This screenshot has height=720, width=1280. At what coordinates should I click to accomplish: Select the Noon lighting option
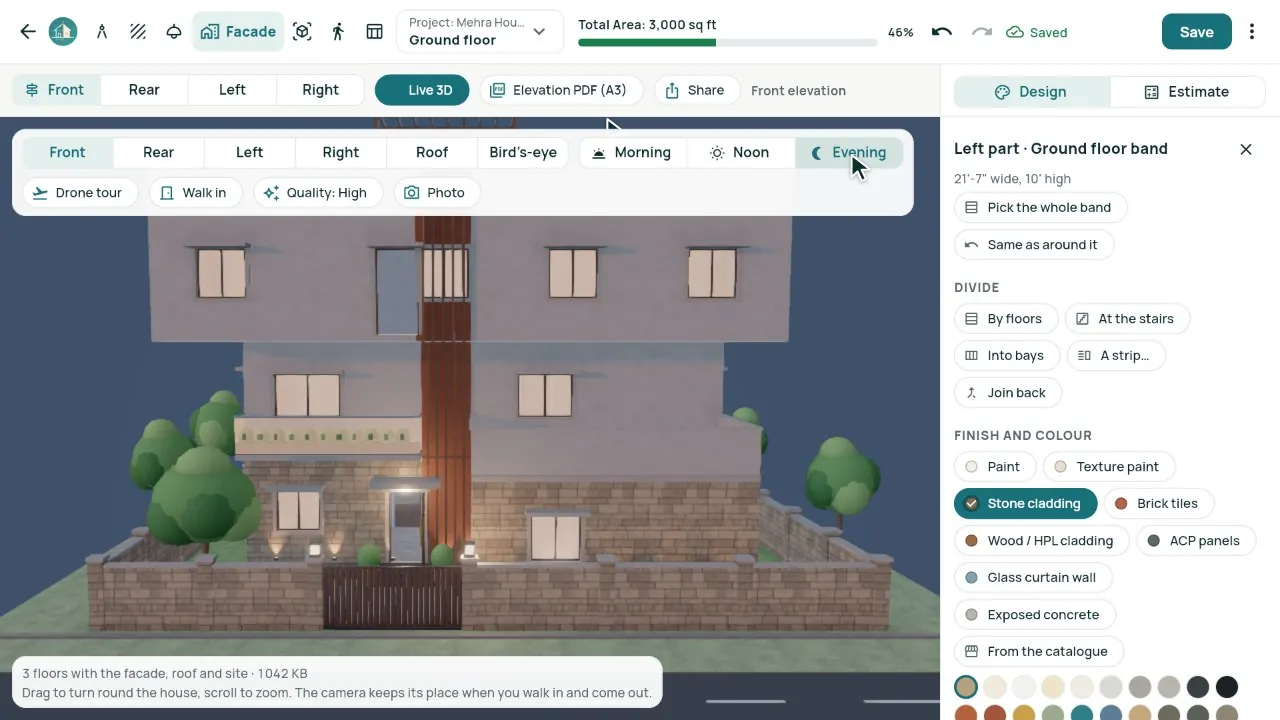[740, 153]
